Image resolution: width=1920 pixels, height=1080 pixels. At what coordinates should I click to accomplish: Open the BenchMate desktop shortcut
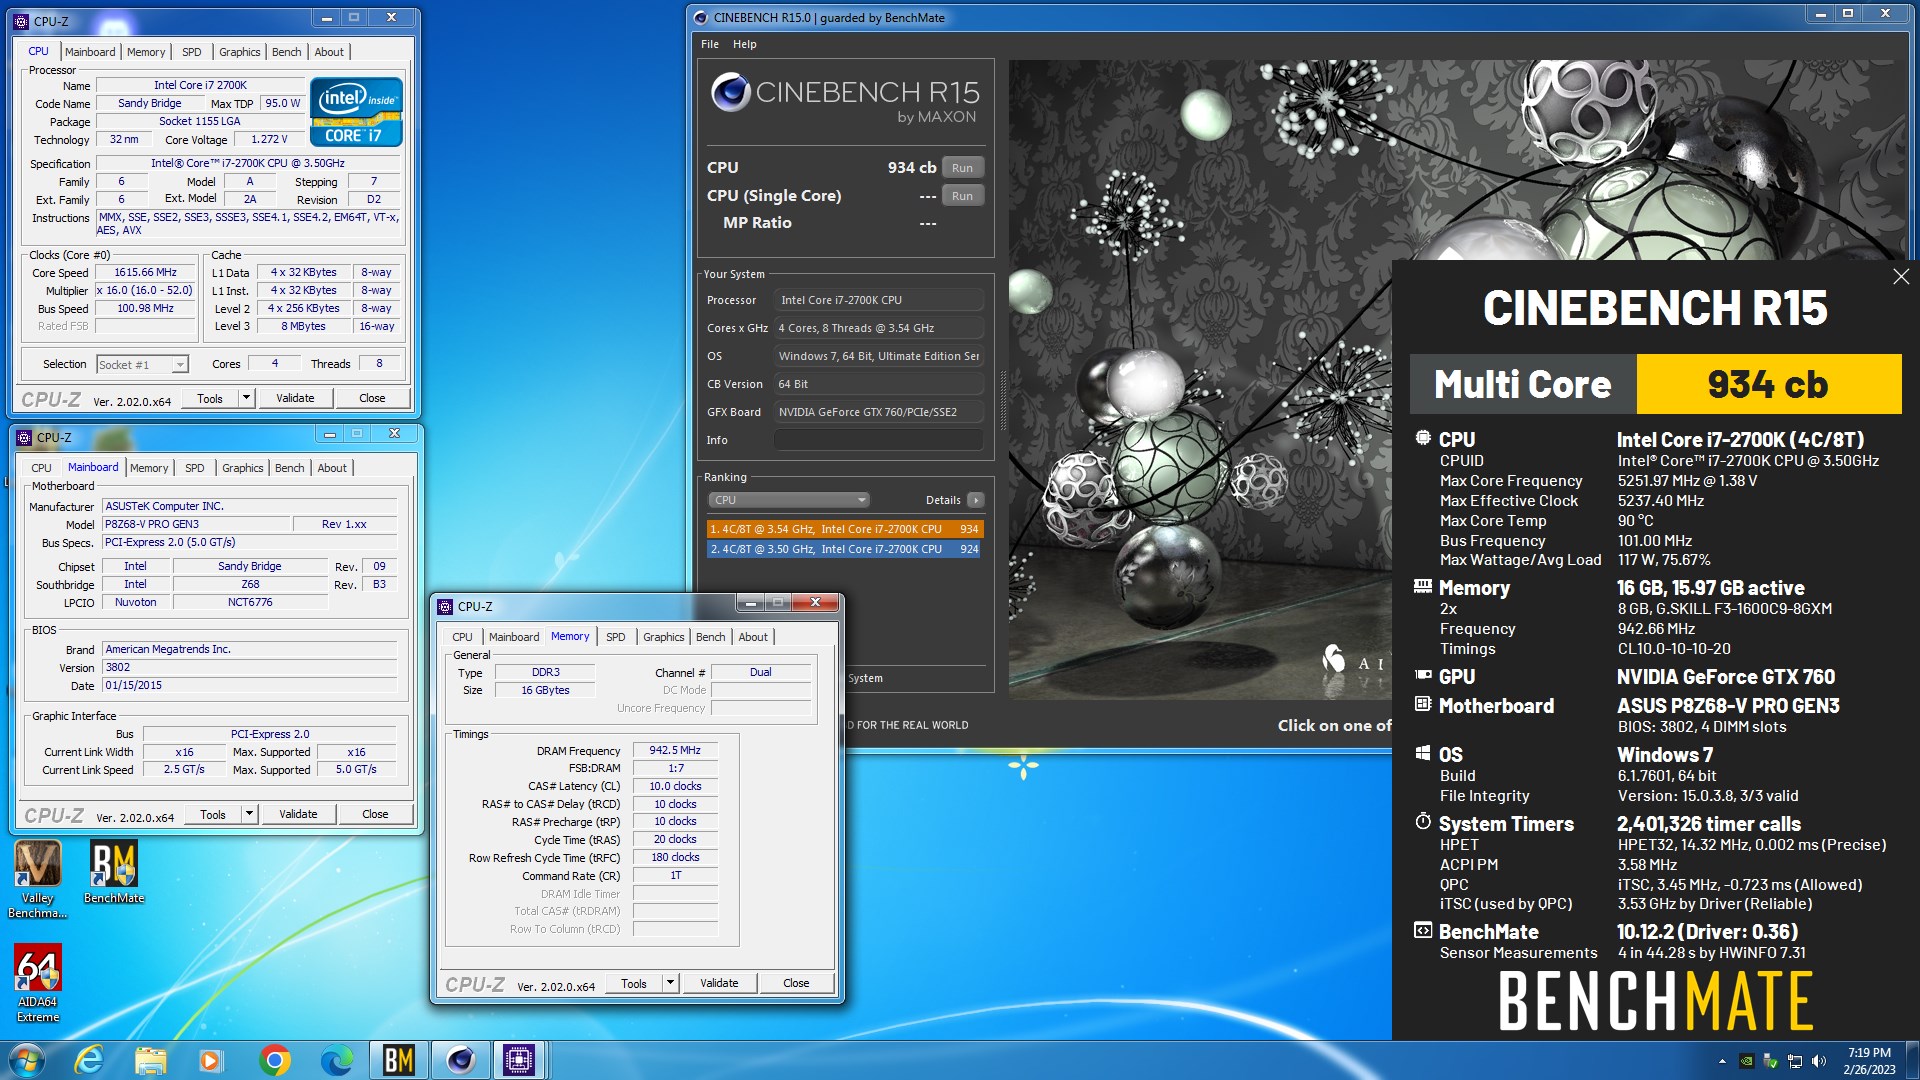[x=114, y=871]
